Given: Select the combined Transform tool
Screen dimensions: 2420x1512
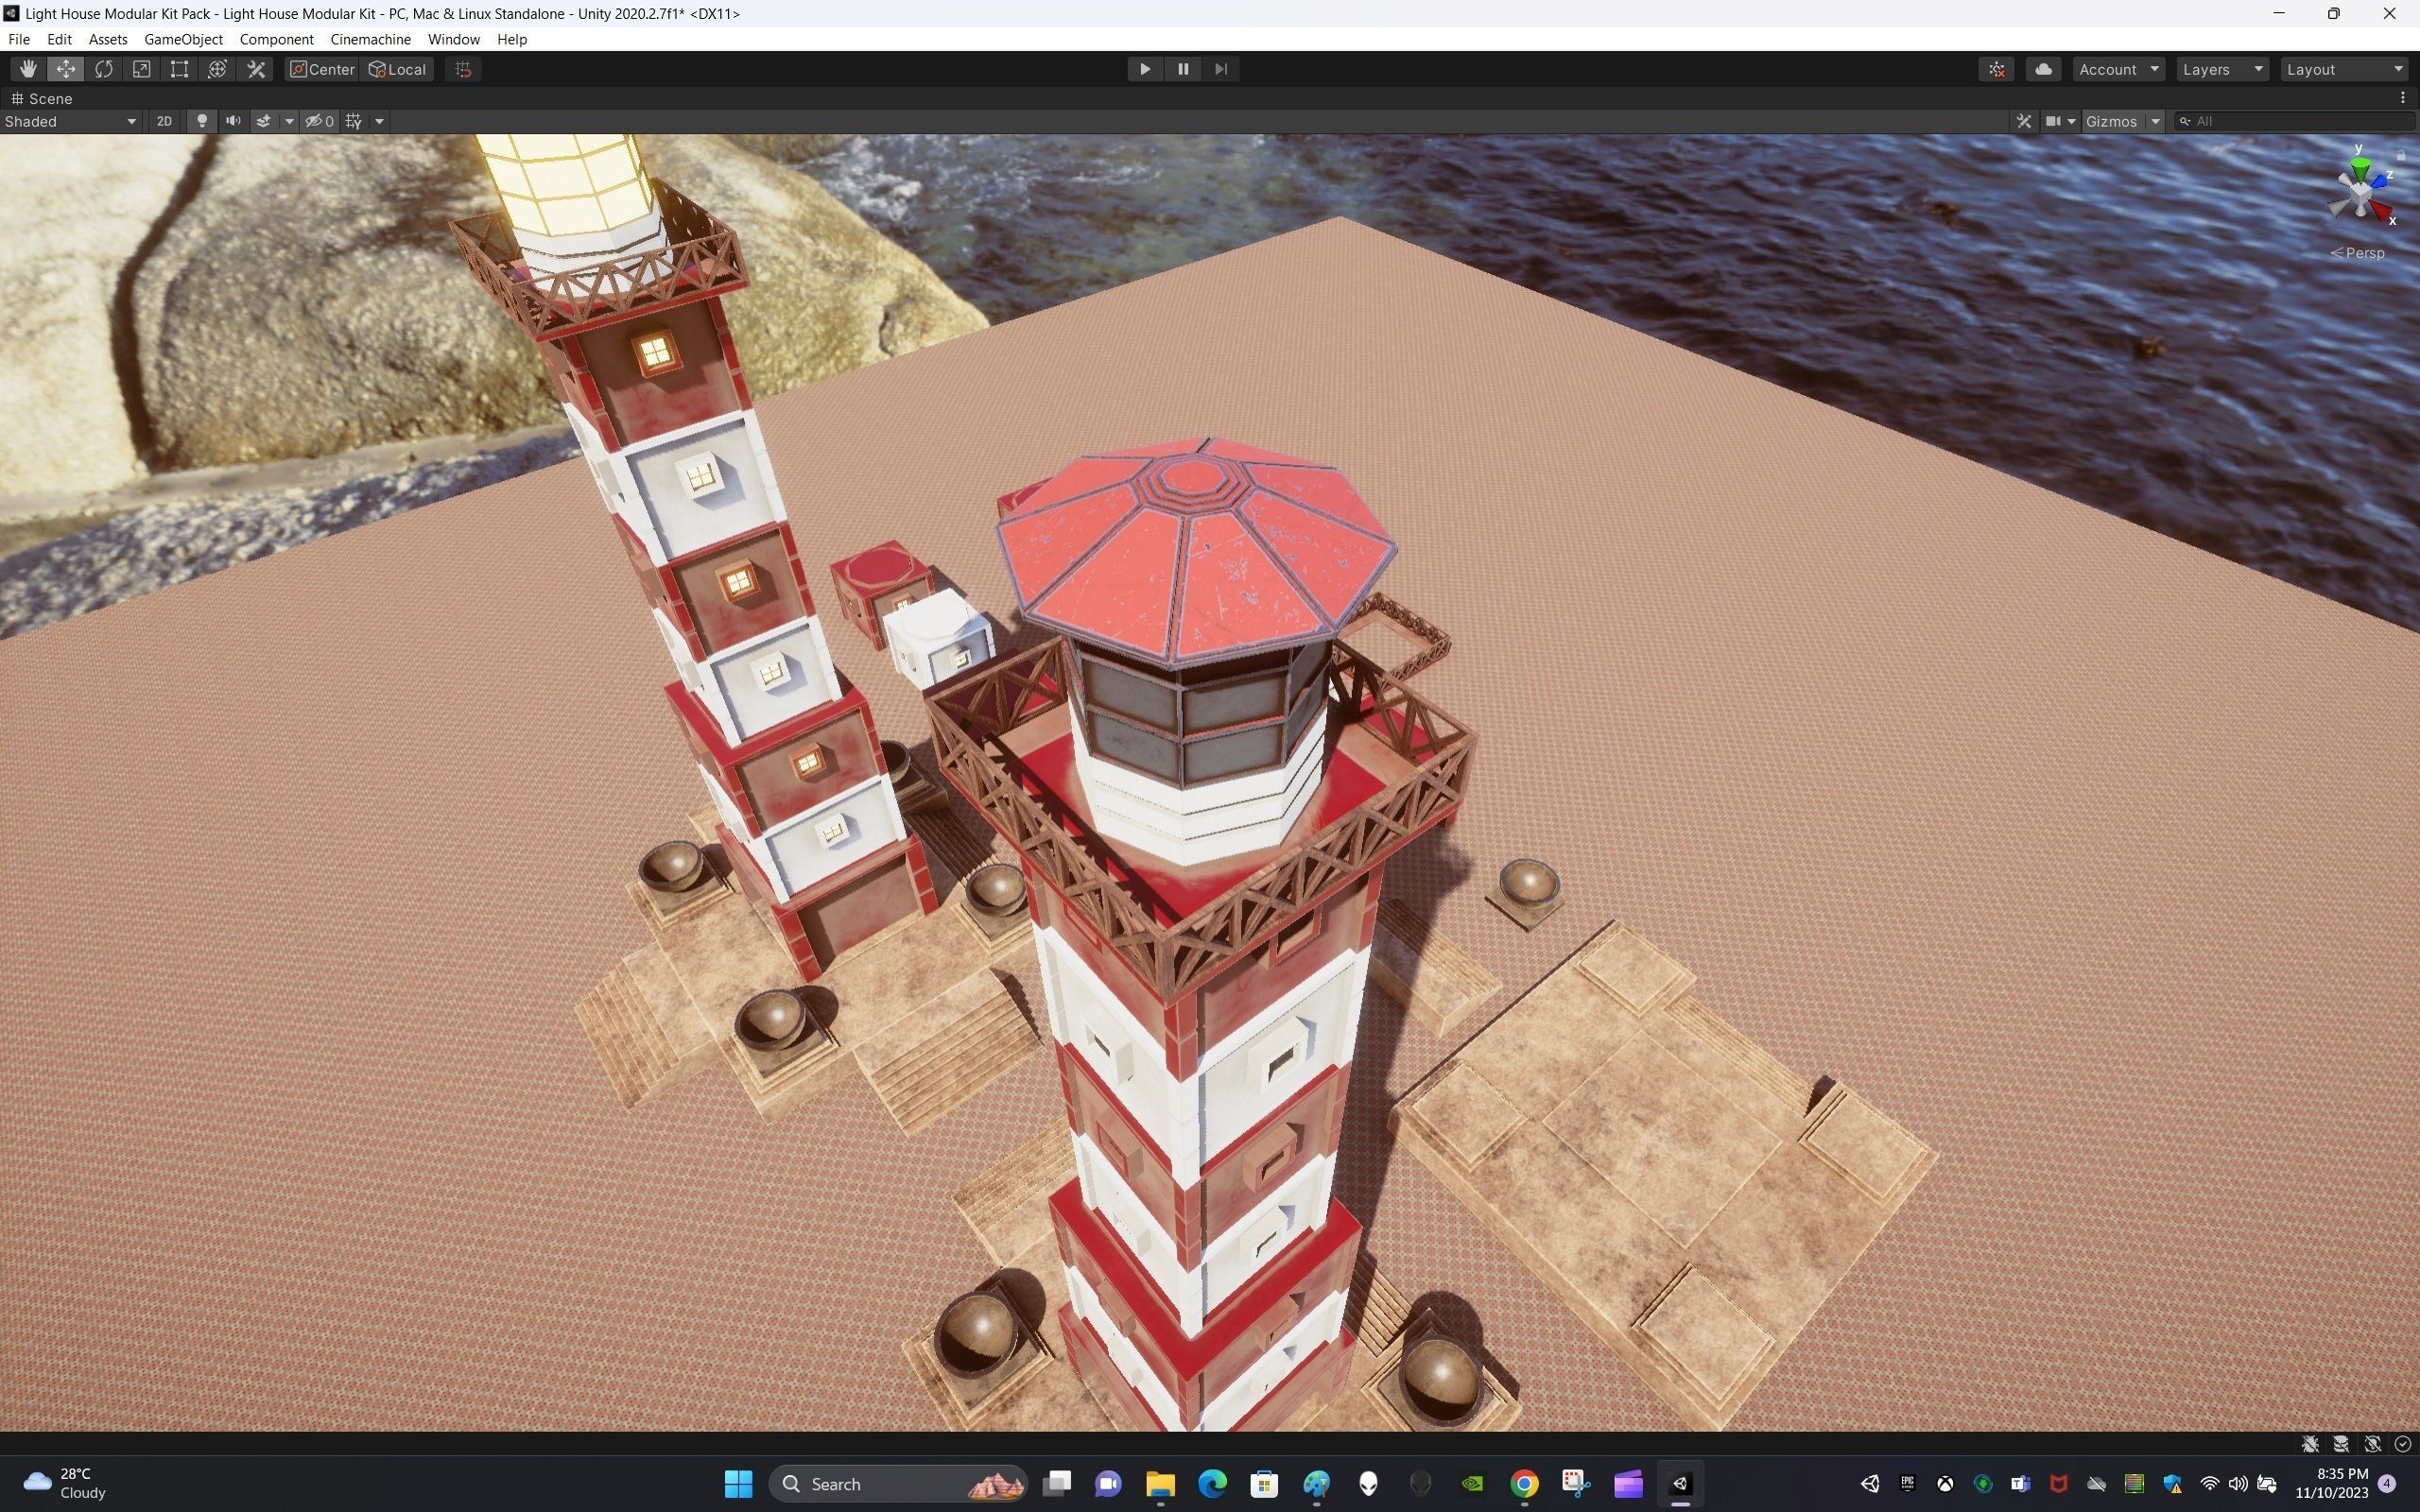Looking at the screenshot, I should 218,69.
